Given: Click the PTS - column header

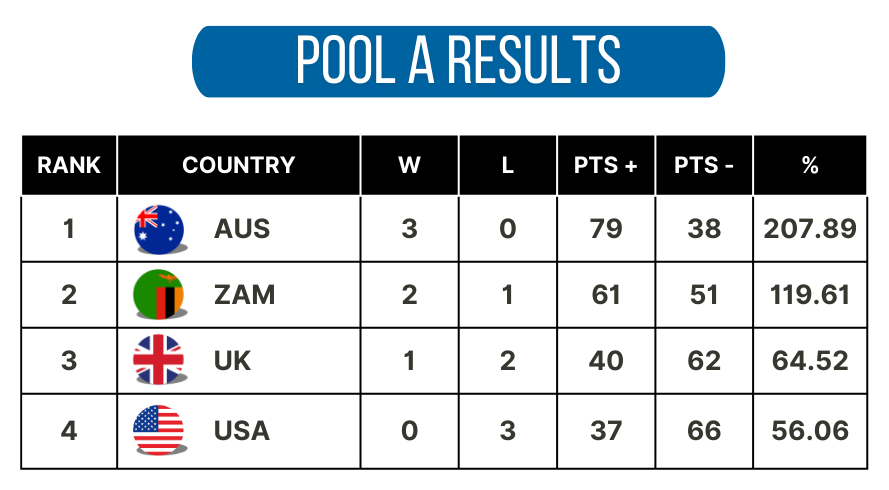Looking at the screenshot, I should [704, 165].
